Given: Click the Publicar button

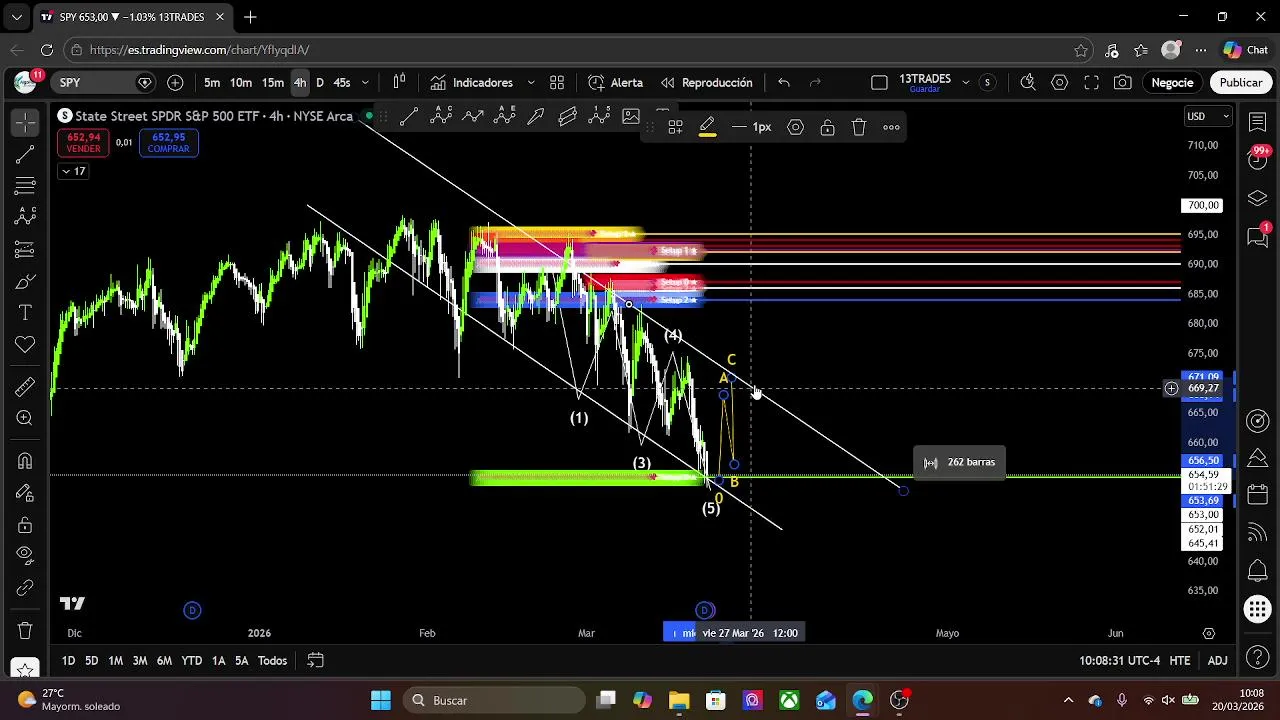Looking at the screenshot, I should click(x=1241, y=83).
